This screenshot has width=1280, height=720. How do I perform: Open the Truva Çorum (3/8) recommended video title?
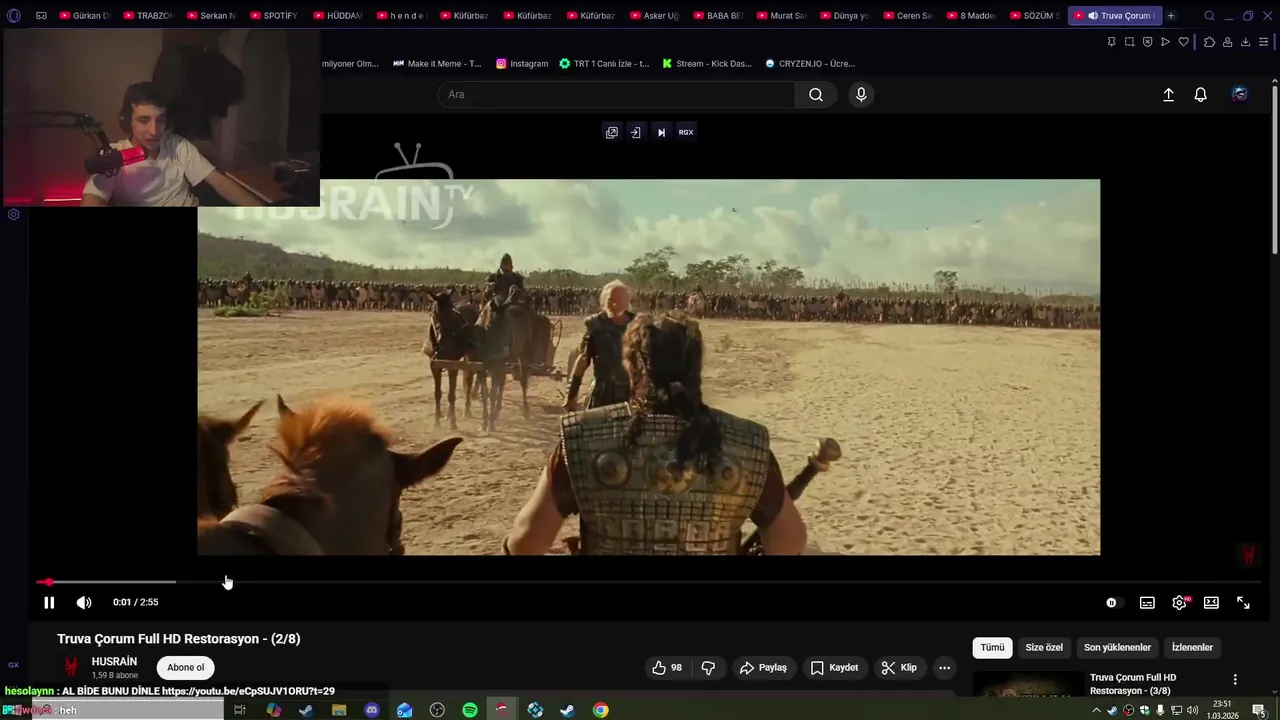click(1133, 684)
